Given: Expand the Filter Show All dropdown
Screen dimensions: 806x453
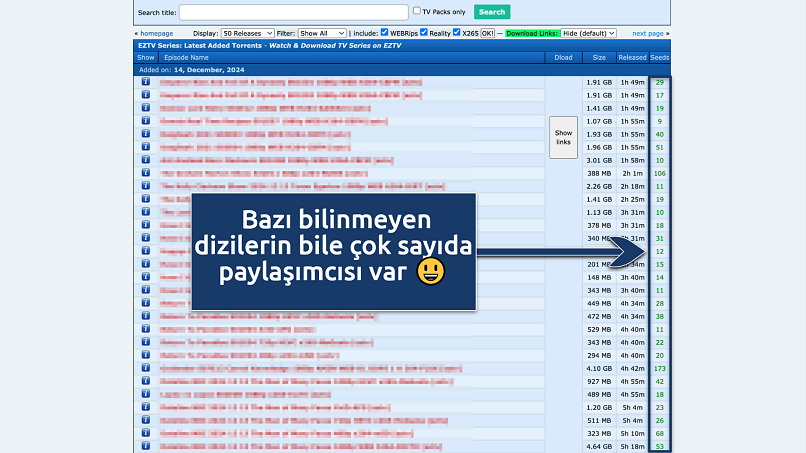Looking at the screenshot, I should coord(321,33).
